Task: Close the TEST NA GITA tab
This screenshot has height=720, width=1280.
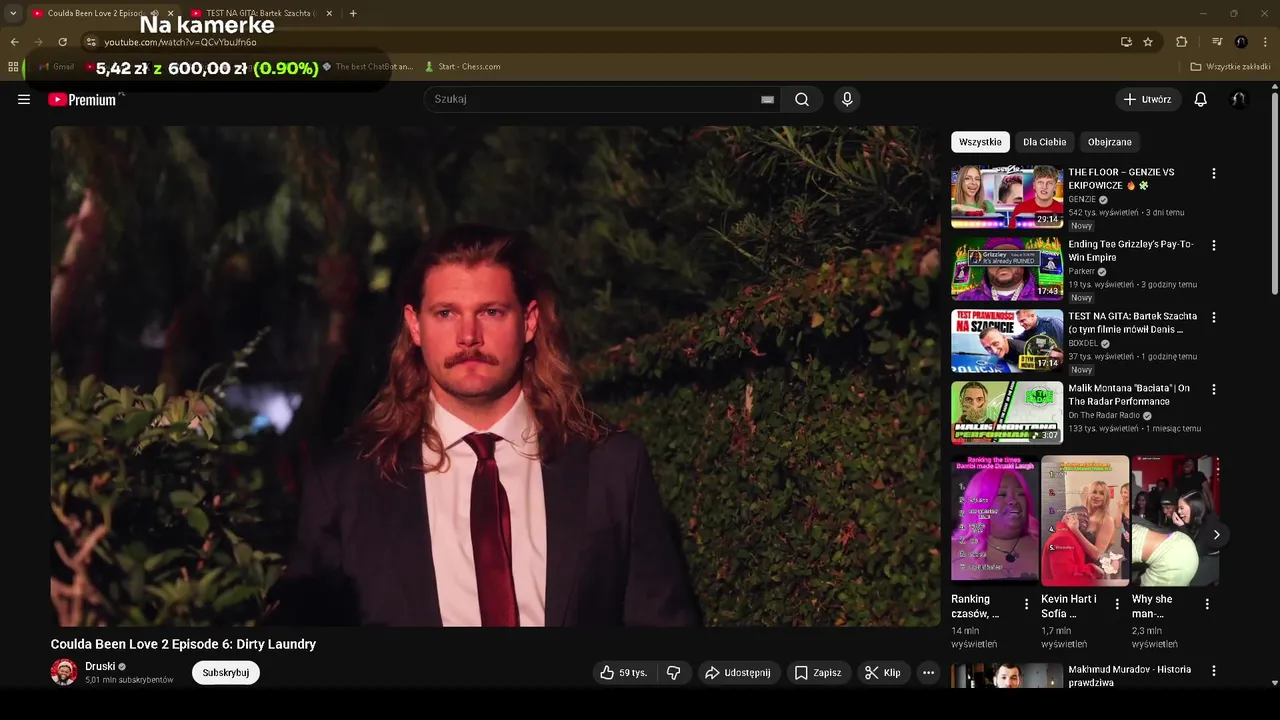Action: click(329, 13)
